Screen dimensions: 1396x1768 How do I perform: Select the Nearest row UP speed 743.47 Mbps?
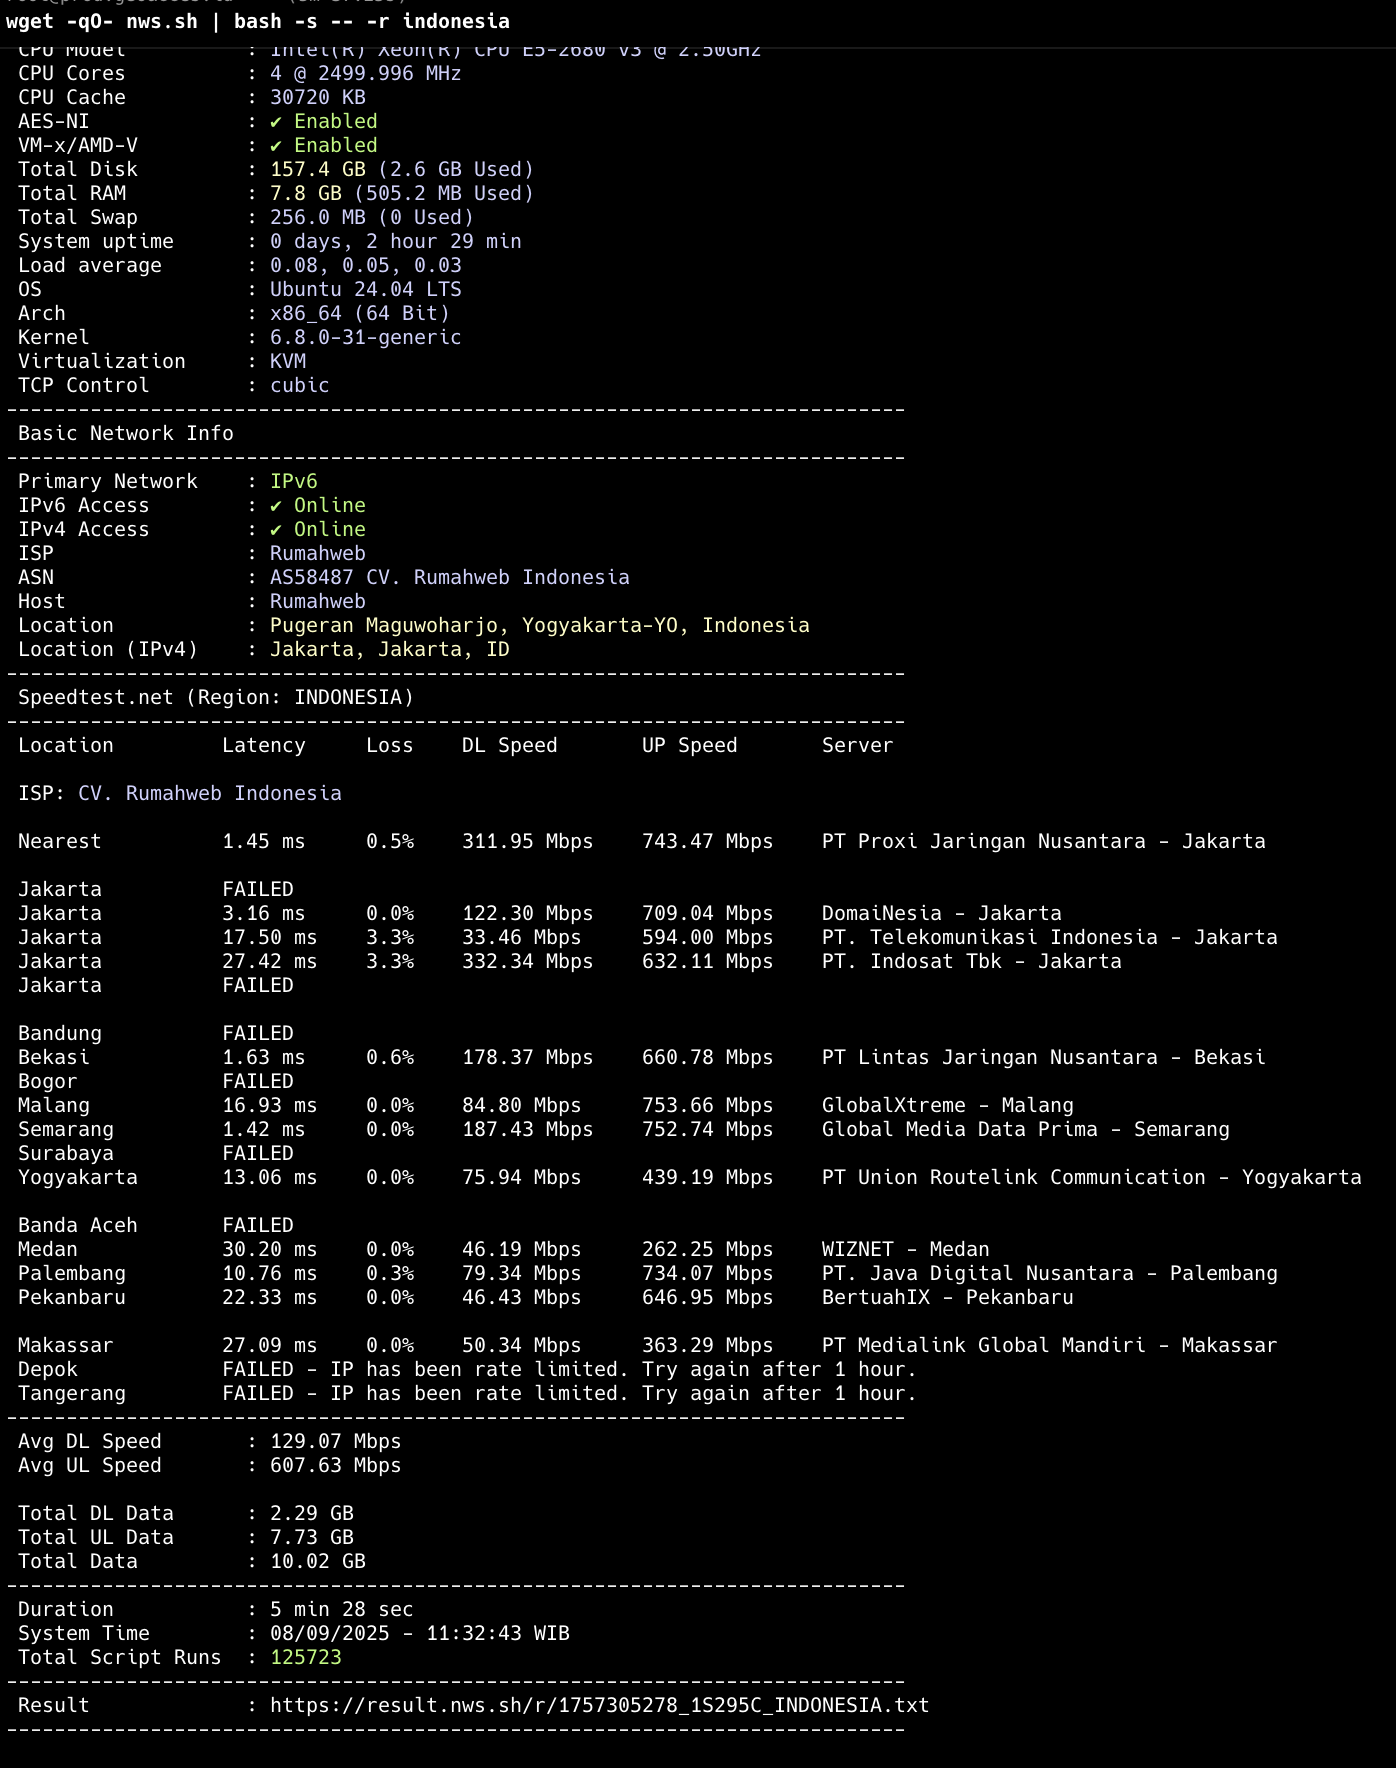(x=708, y=841)
